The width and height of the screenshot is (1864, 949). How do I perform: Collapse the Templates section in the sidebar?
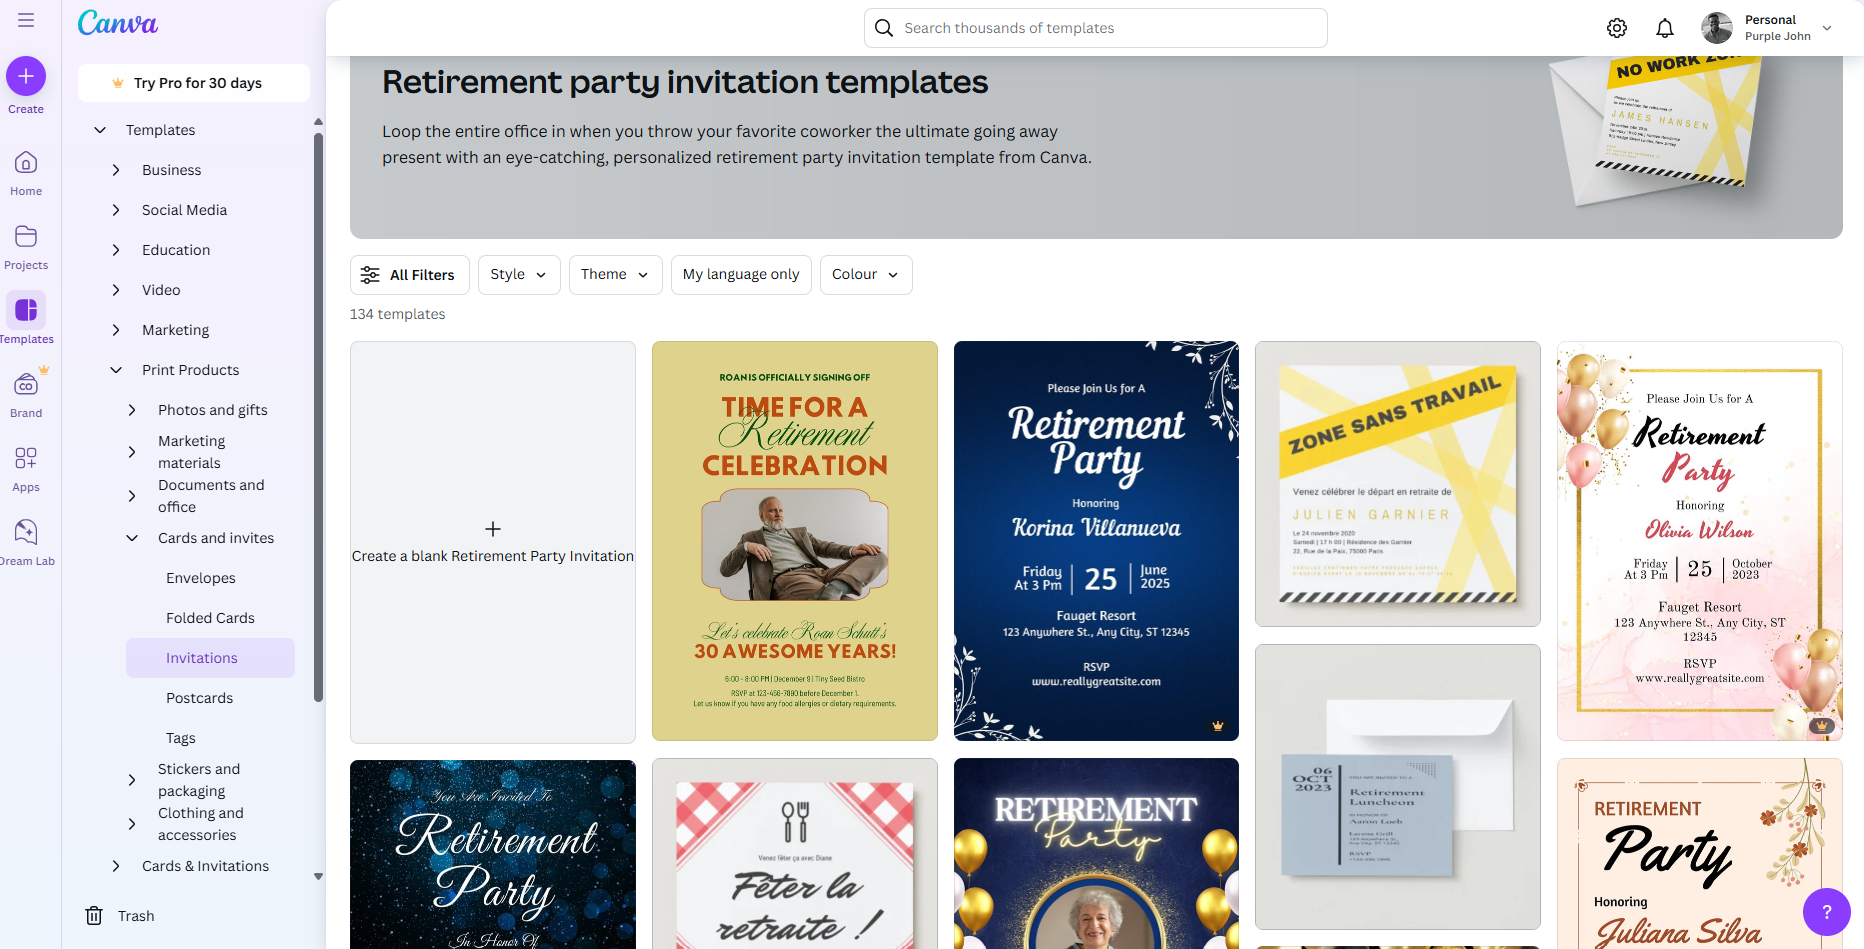[99, 129]
